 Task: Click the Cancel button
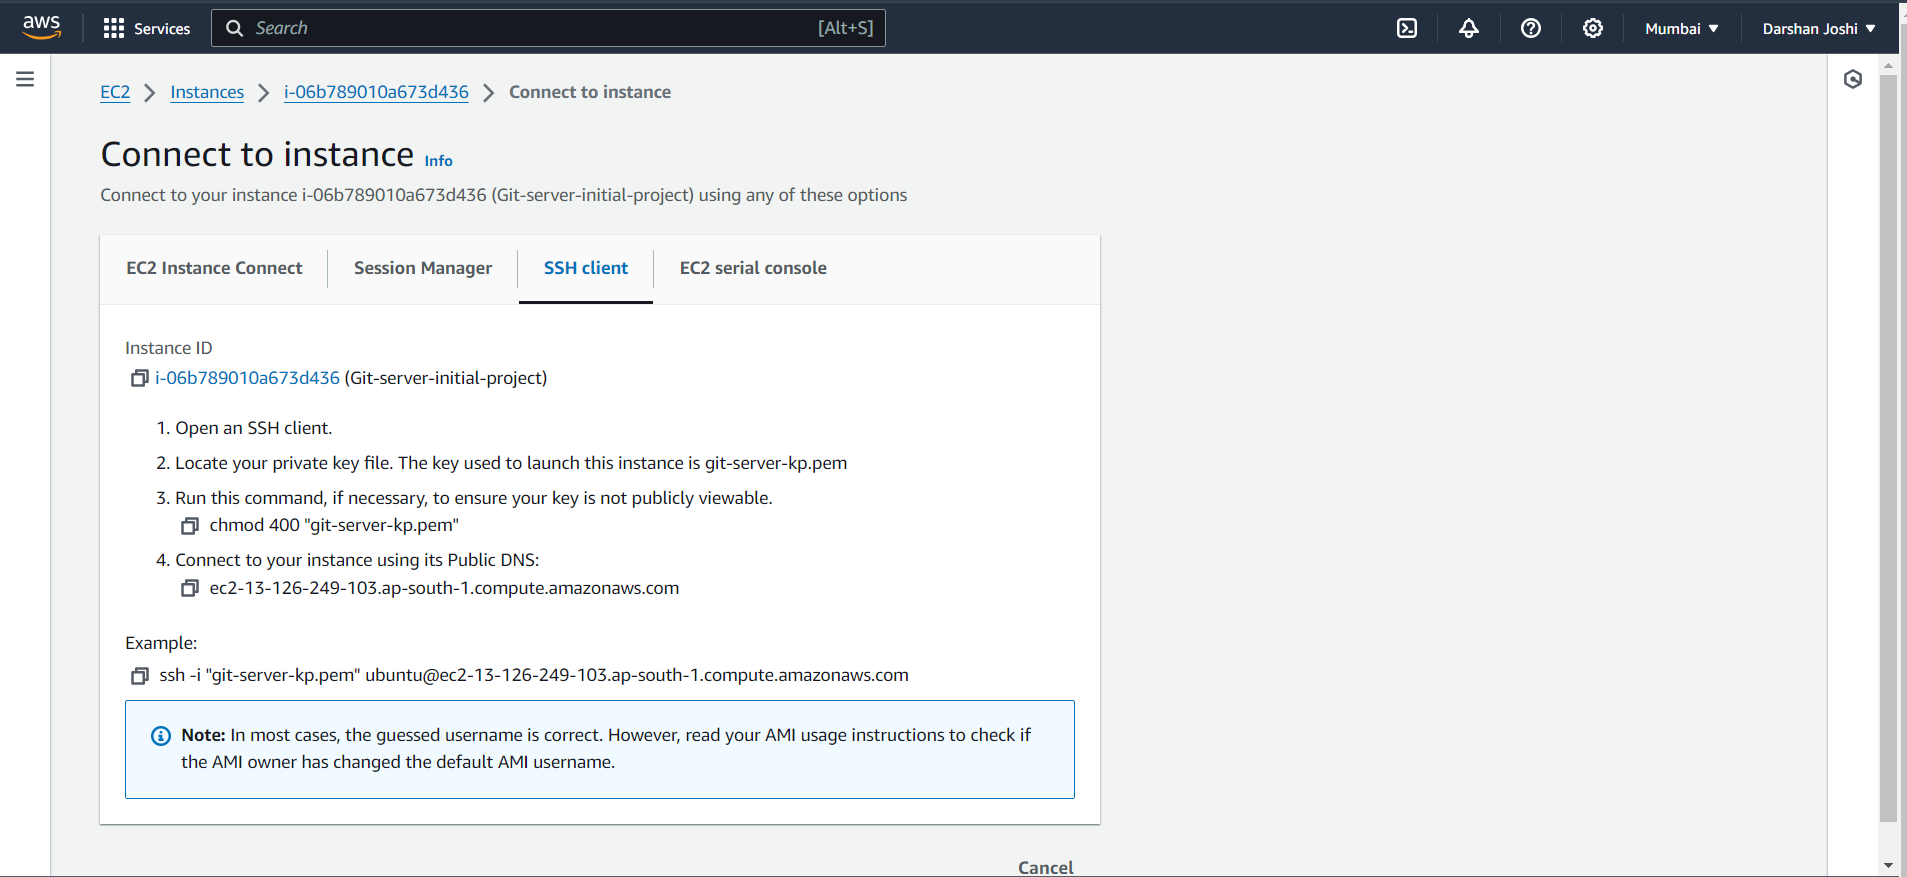pos(1046,867)
